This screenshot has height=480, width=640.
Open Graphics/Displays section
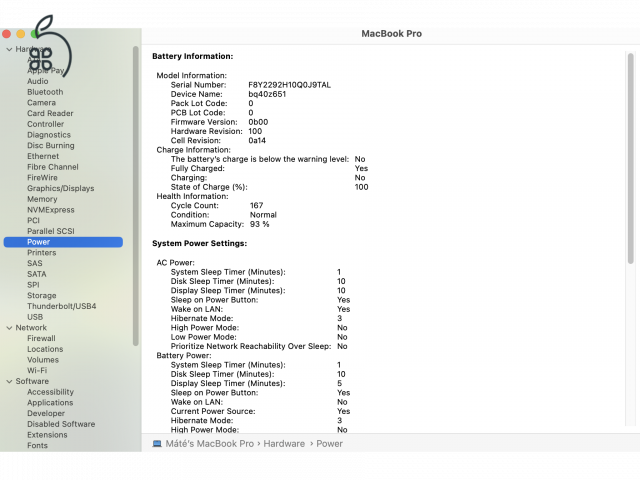pos(60,188)
